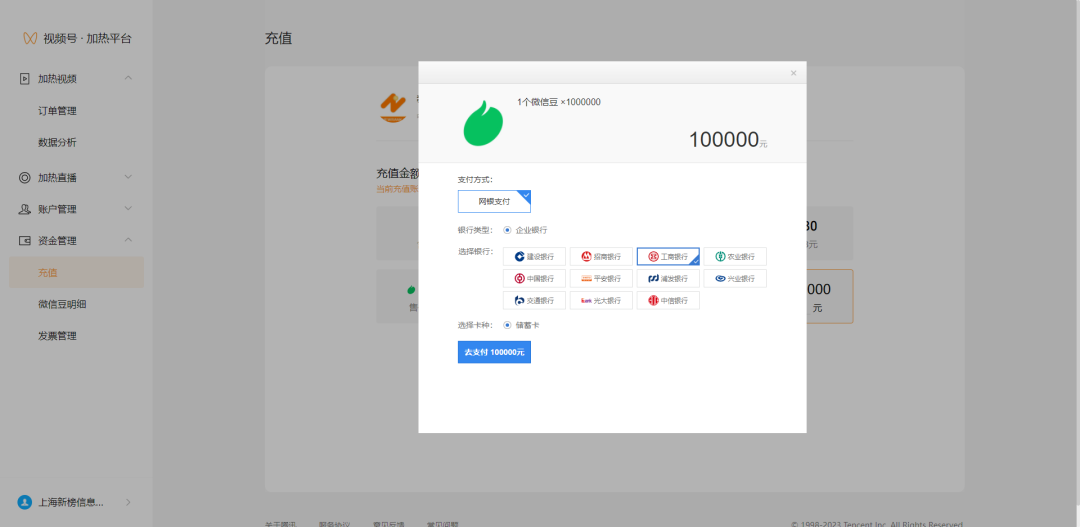The image size is (1080, 527).
Task: Select the 储蓄卡 card type radio
Action: pyautogui.click(x=507, y=324)
